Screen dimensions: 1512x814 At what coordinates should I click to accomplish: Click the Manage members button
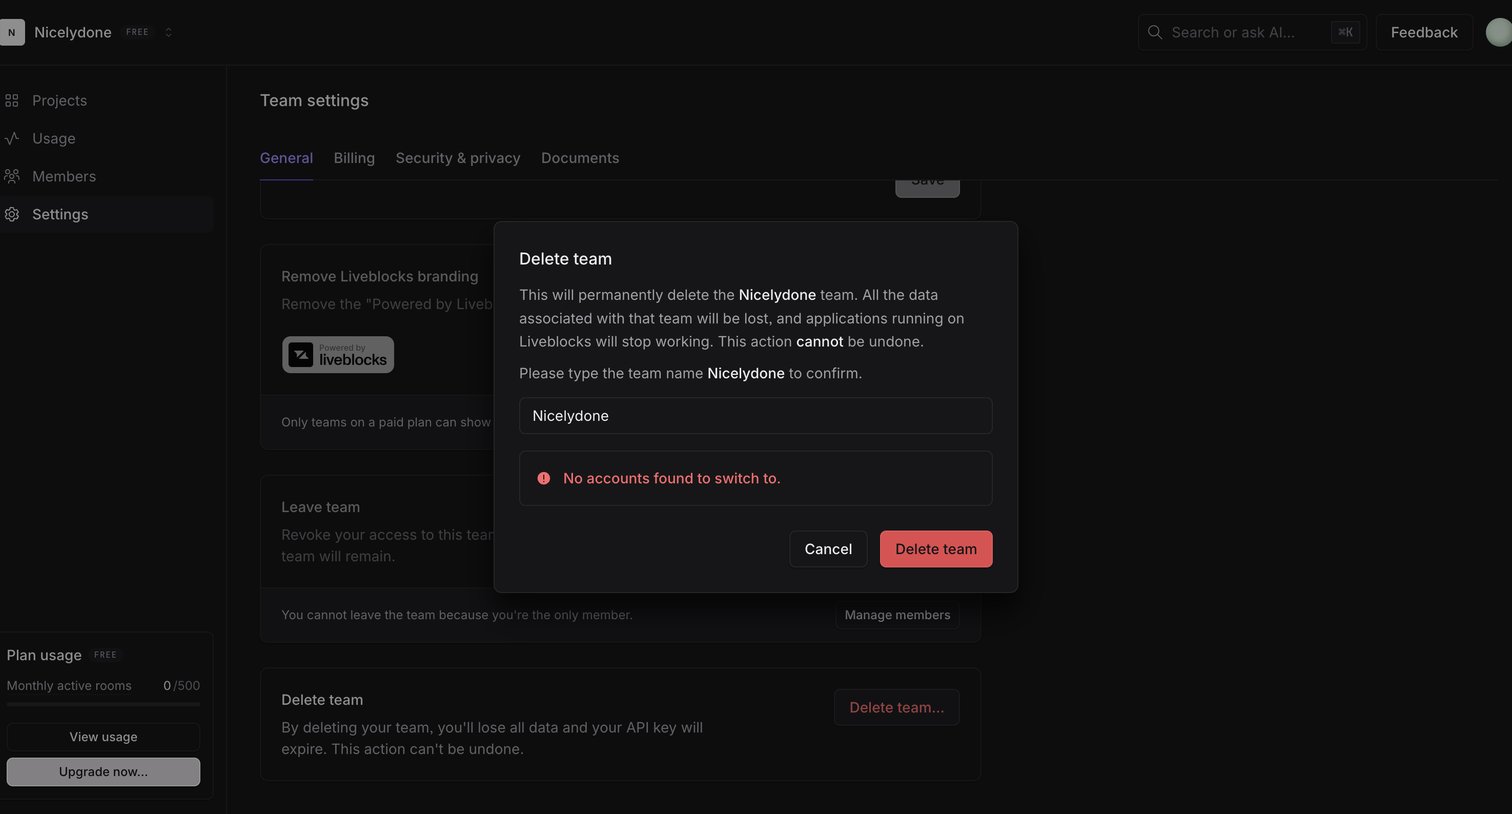[x=897, y=615]
